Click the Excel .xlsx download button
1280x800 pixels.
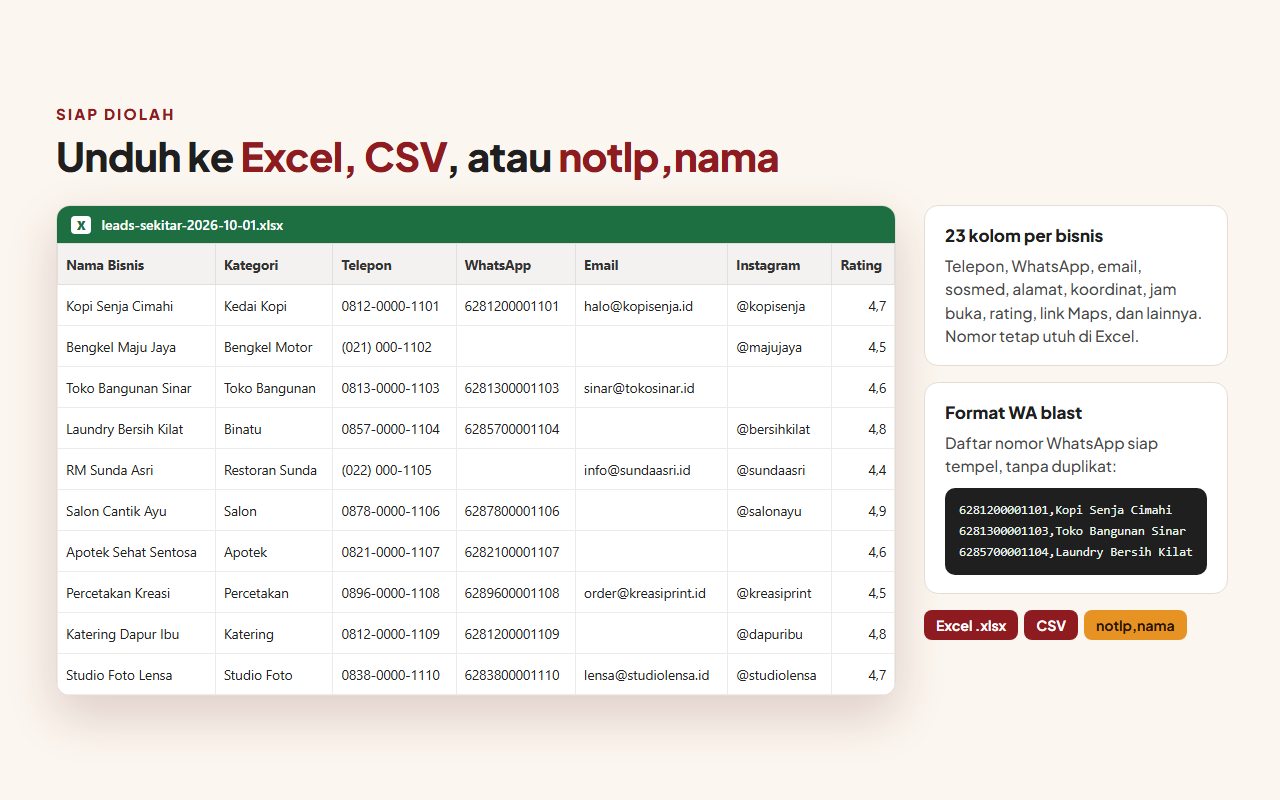click(971, 626)
